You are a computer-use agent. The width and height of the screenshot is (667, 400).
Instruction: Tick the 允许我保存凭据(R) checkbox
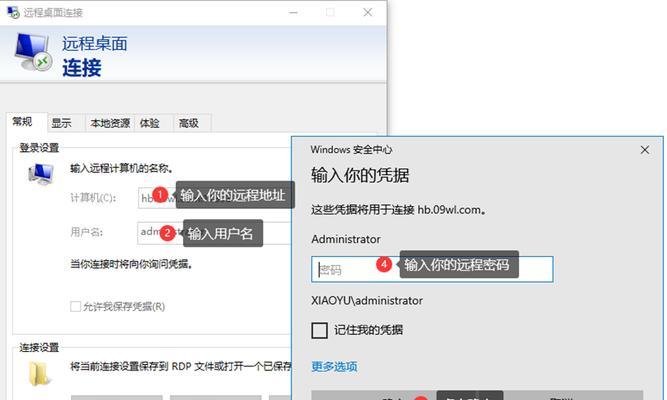click(75, 306)
